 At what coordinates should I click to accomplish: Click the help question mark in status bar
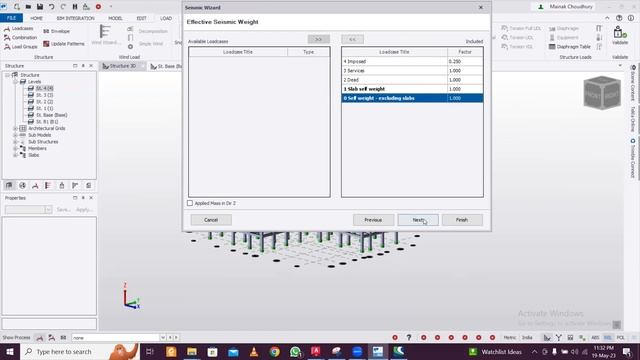pos(409,338)
